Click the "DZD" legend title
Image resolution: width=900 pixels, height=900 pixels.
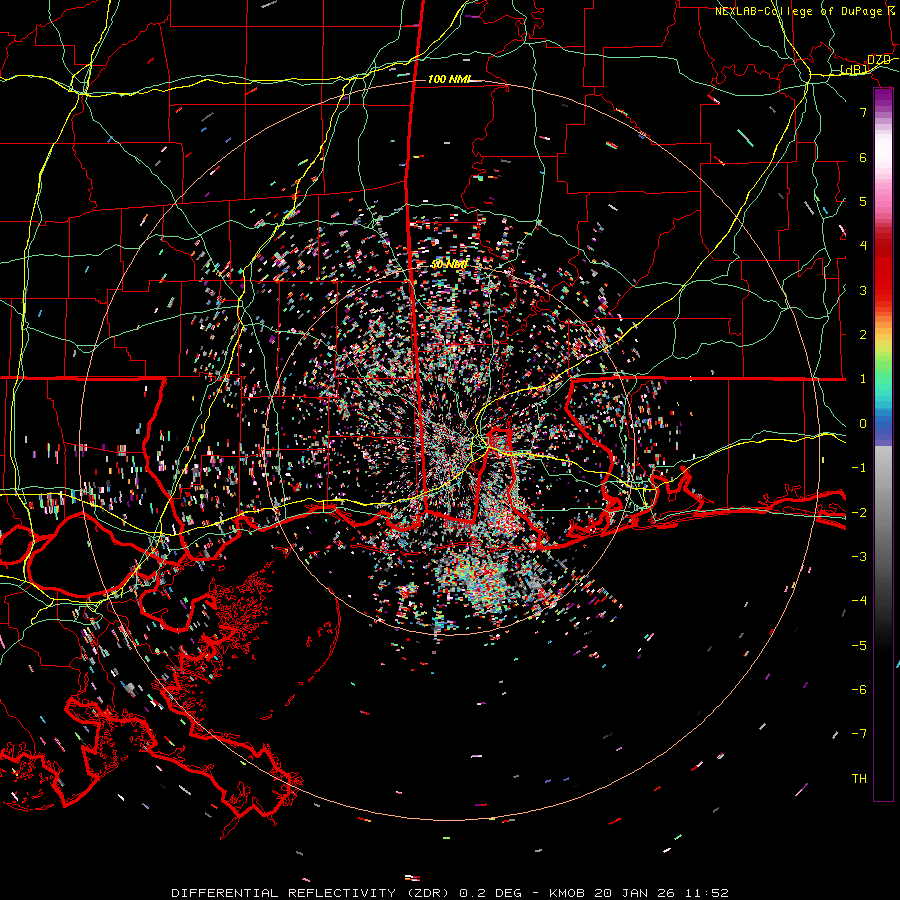(x=878, y=60)
